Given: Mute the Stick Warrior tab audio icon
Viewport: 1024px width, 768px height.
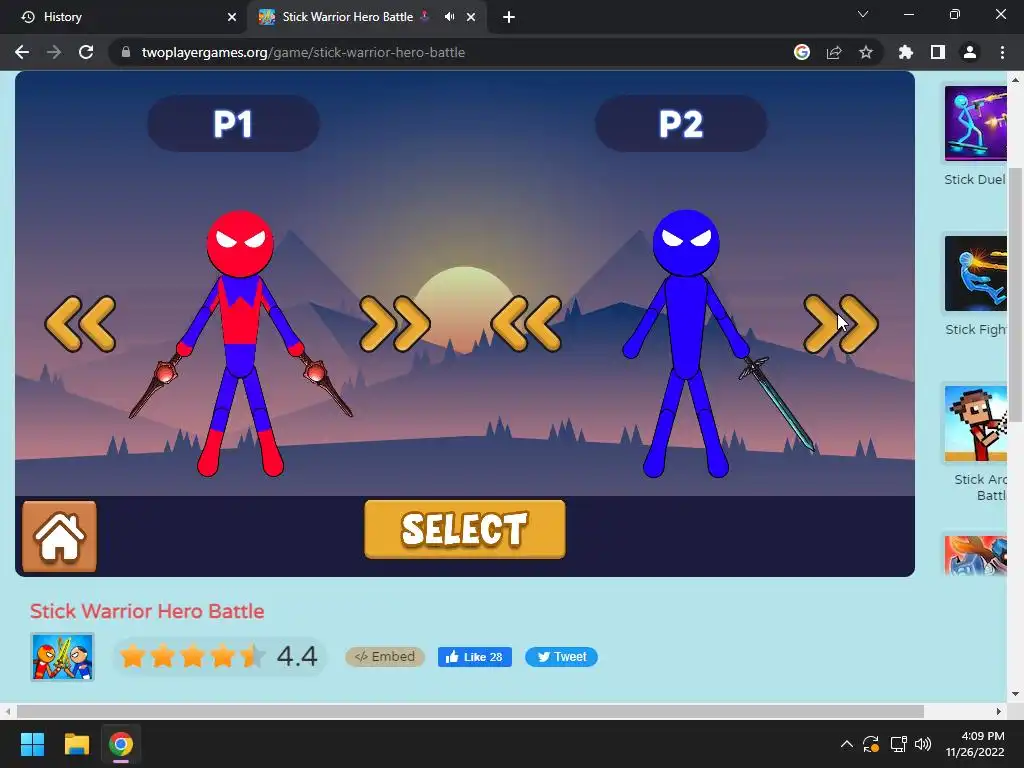Looking at the screenshot, I should (x=449, y=17).
